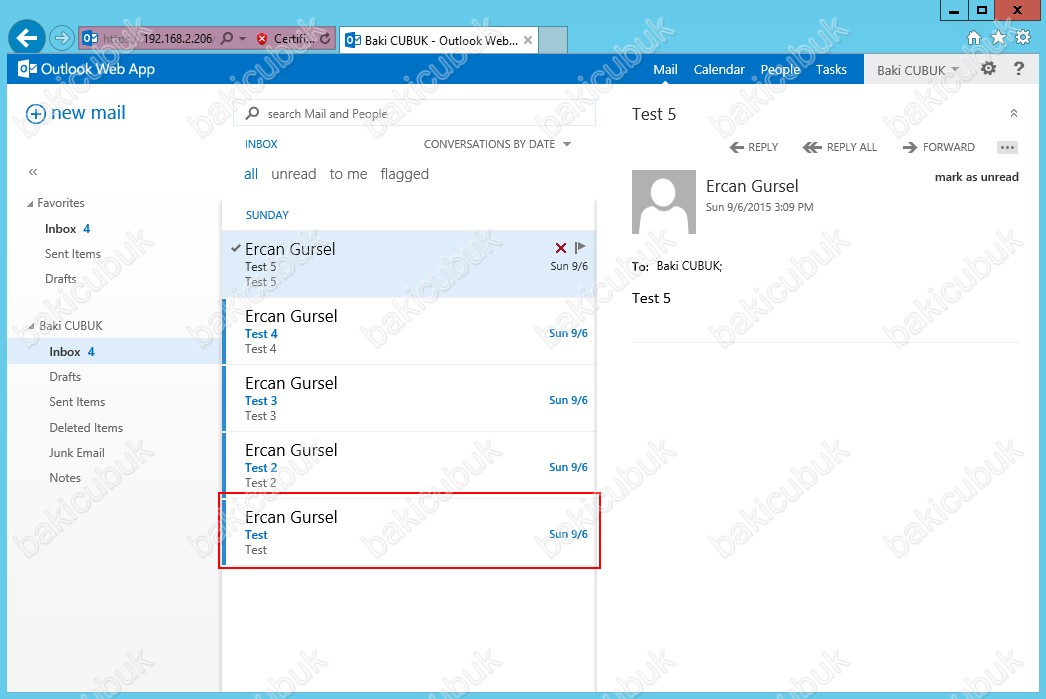
Task: Select Inbox under Baki CUBUK mailbox
Action: 113,352
